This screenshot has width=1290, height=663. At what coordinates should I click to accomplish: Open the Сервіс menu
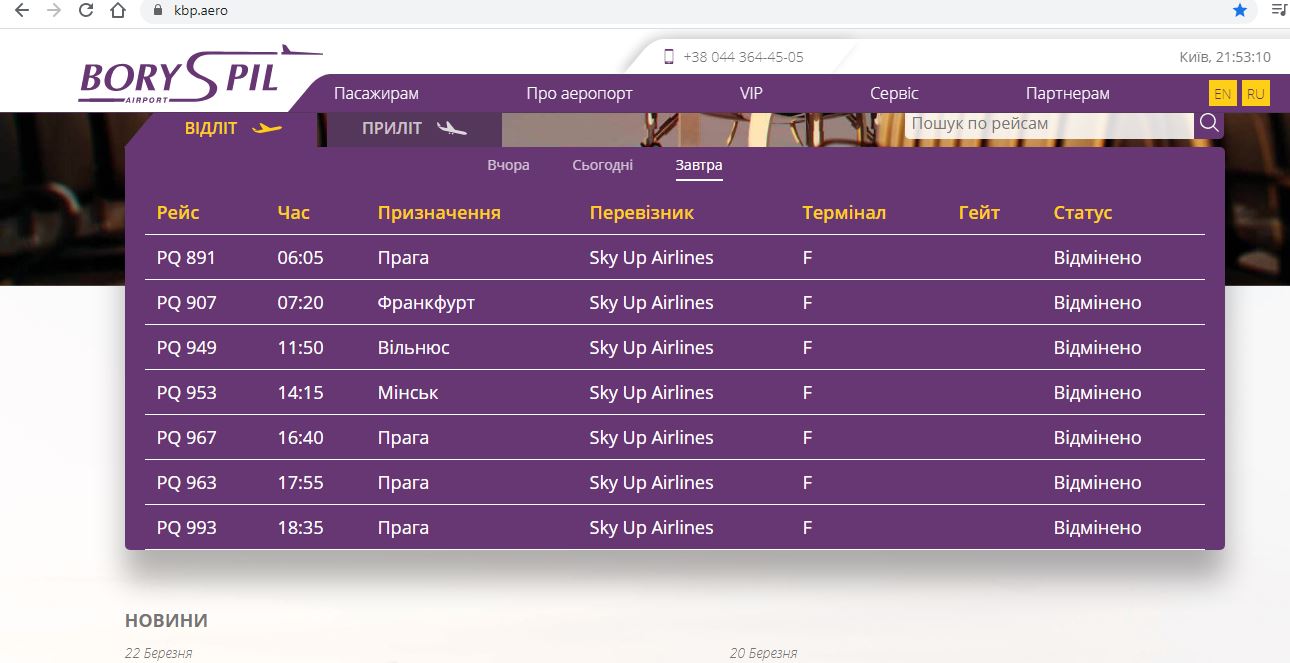(894, 94)
